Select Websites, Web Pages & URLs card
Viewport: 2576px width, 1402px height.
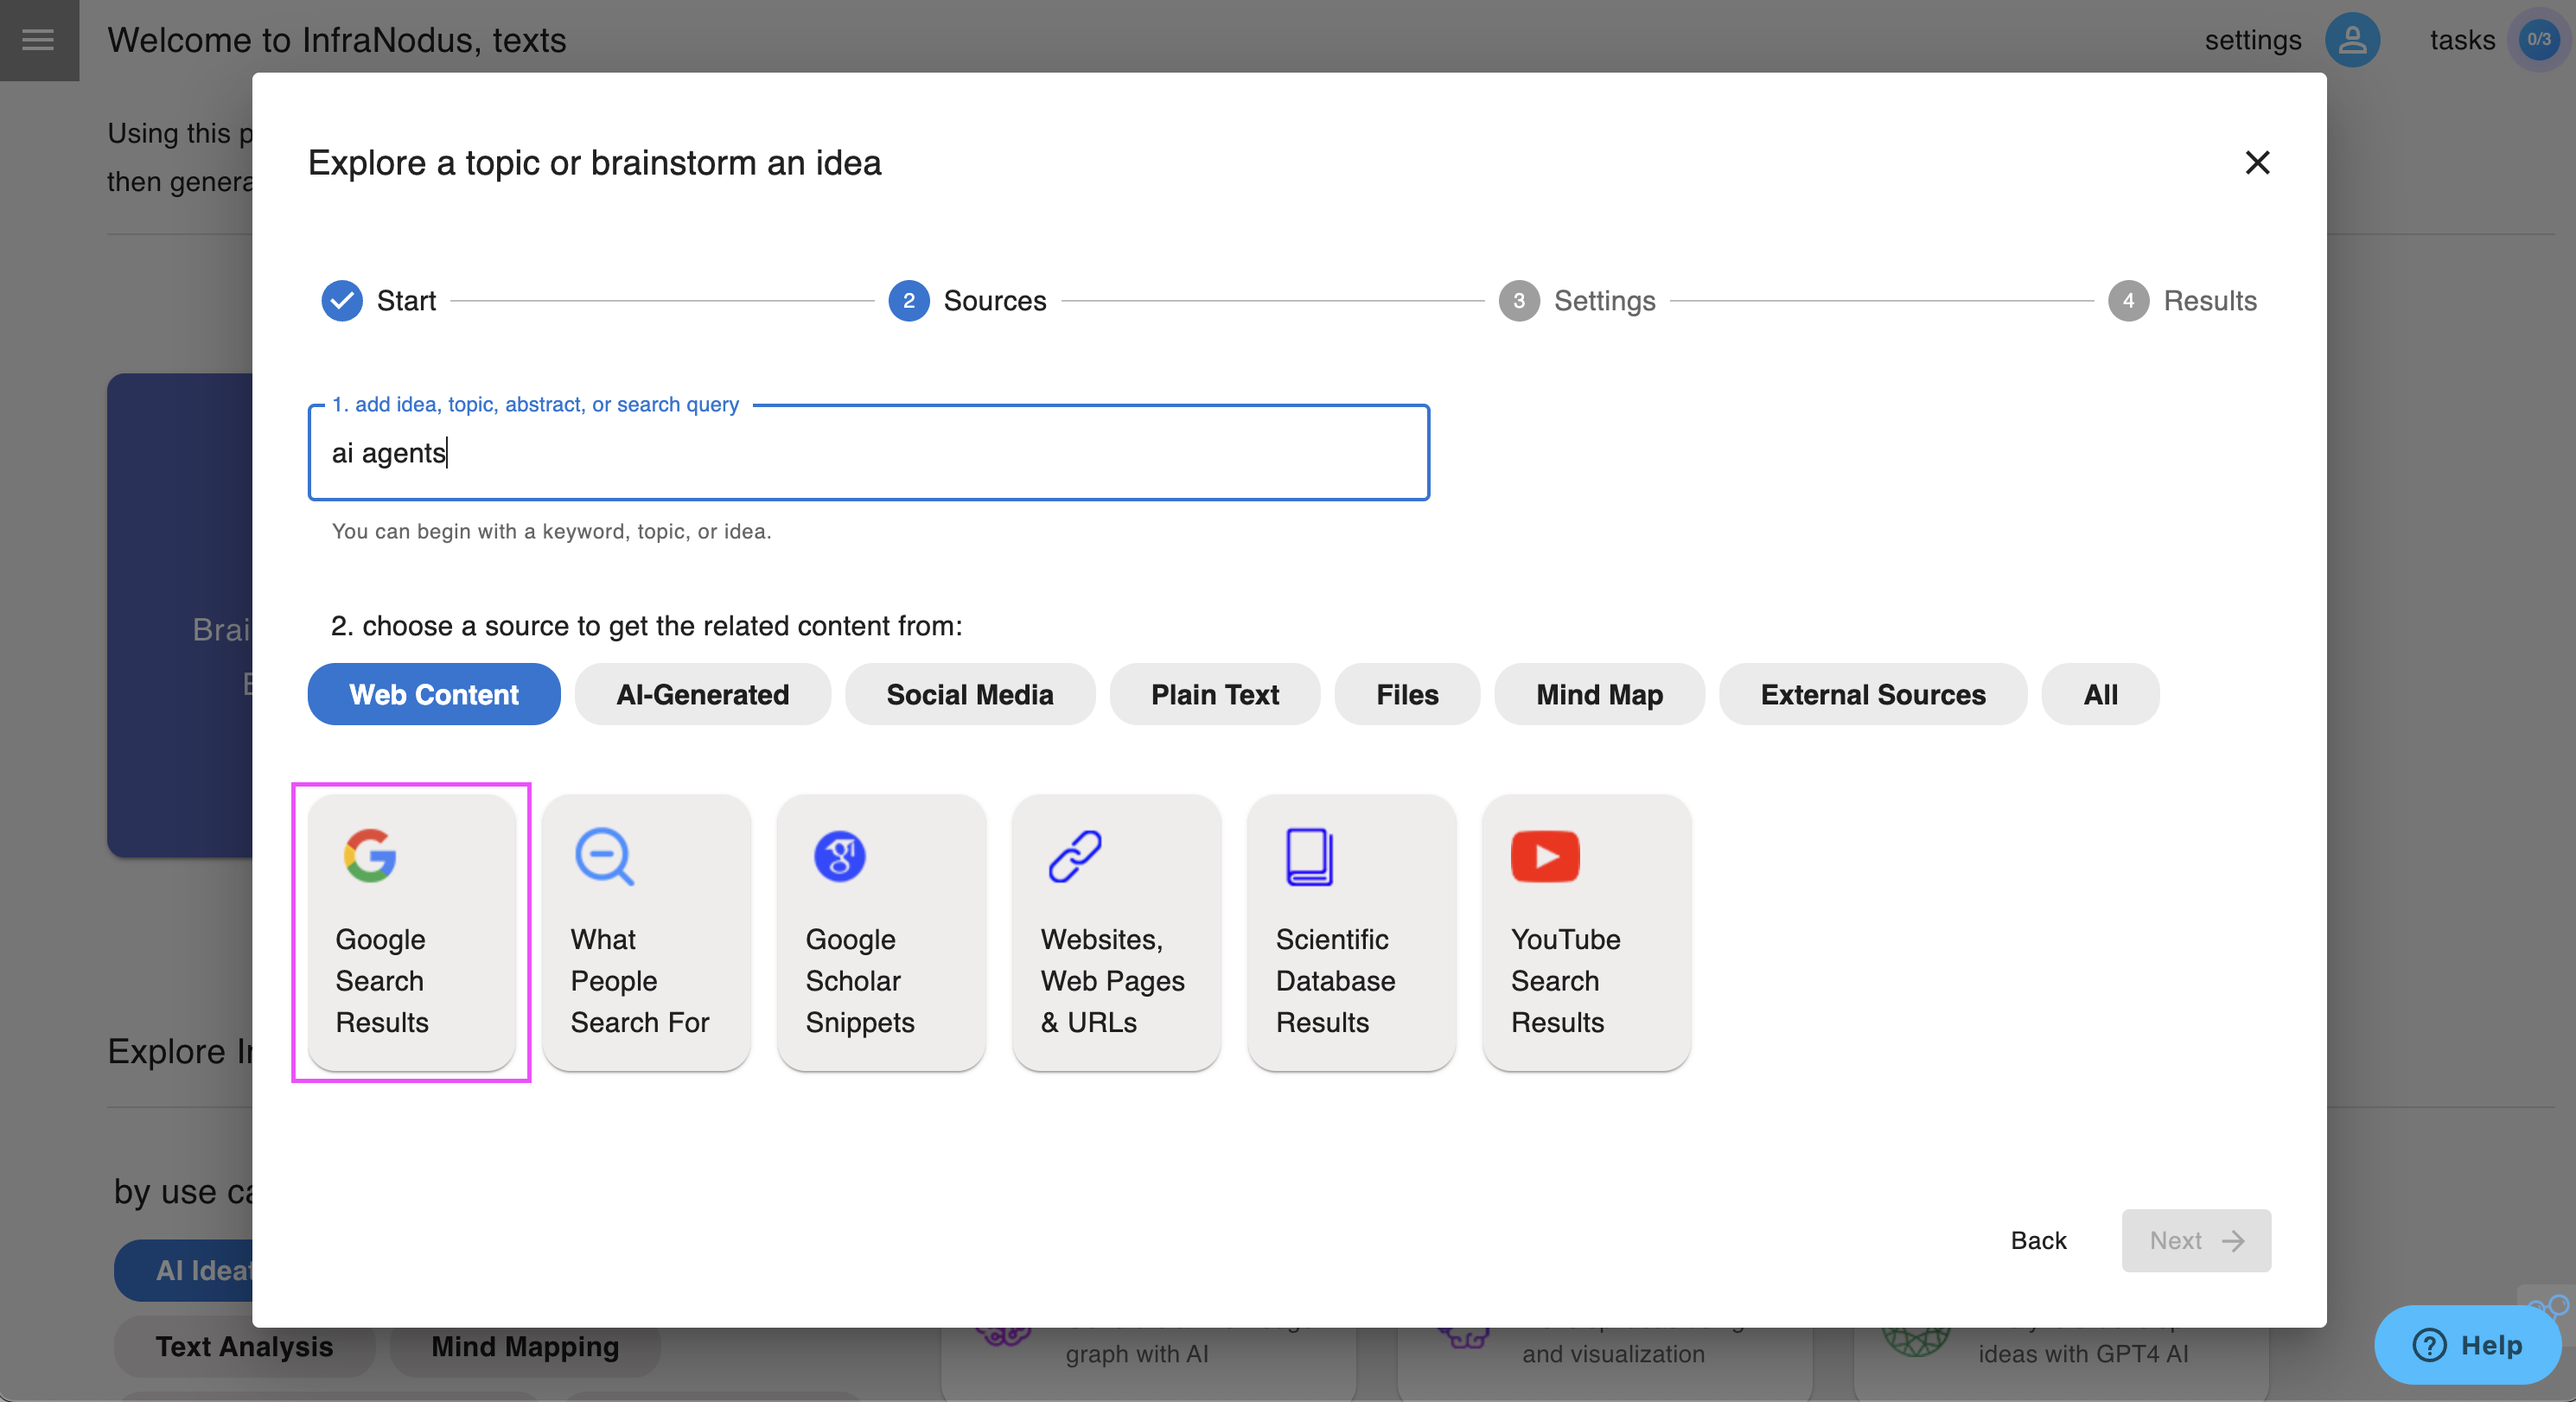point(1116,932)
